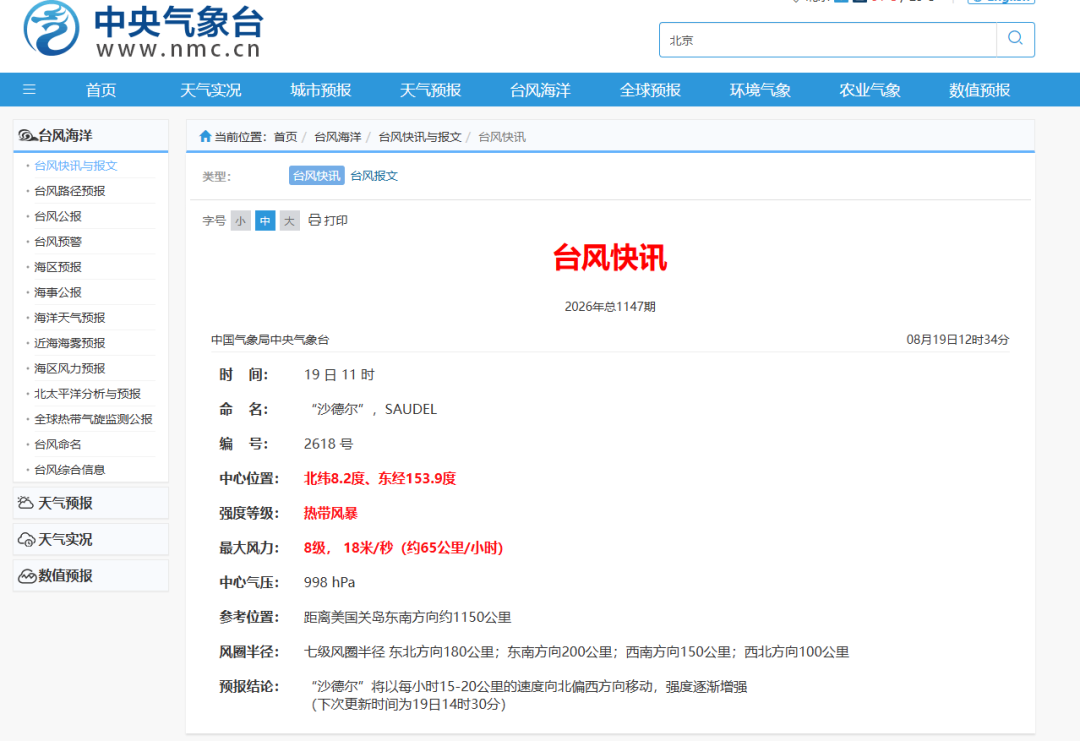Click the red position 北纬8.2度、东经153.9度
1080x741 pixels.
[380, 479]
